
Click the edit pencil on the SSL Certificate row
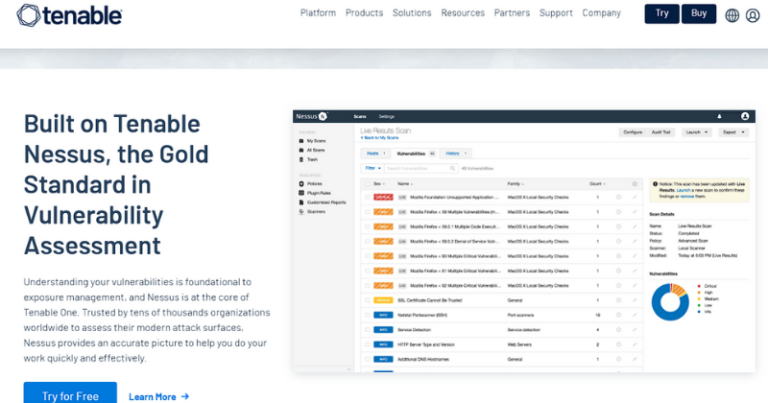(x=634, y=300)
